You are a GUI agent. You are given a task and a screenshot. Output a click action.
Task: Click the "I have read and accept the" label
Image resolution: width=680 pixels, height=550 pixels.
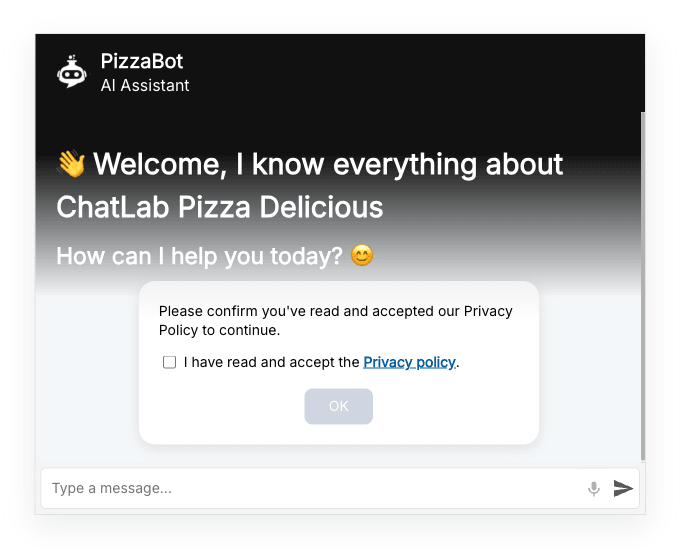271,362
